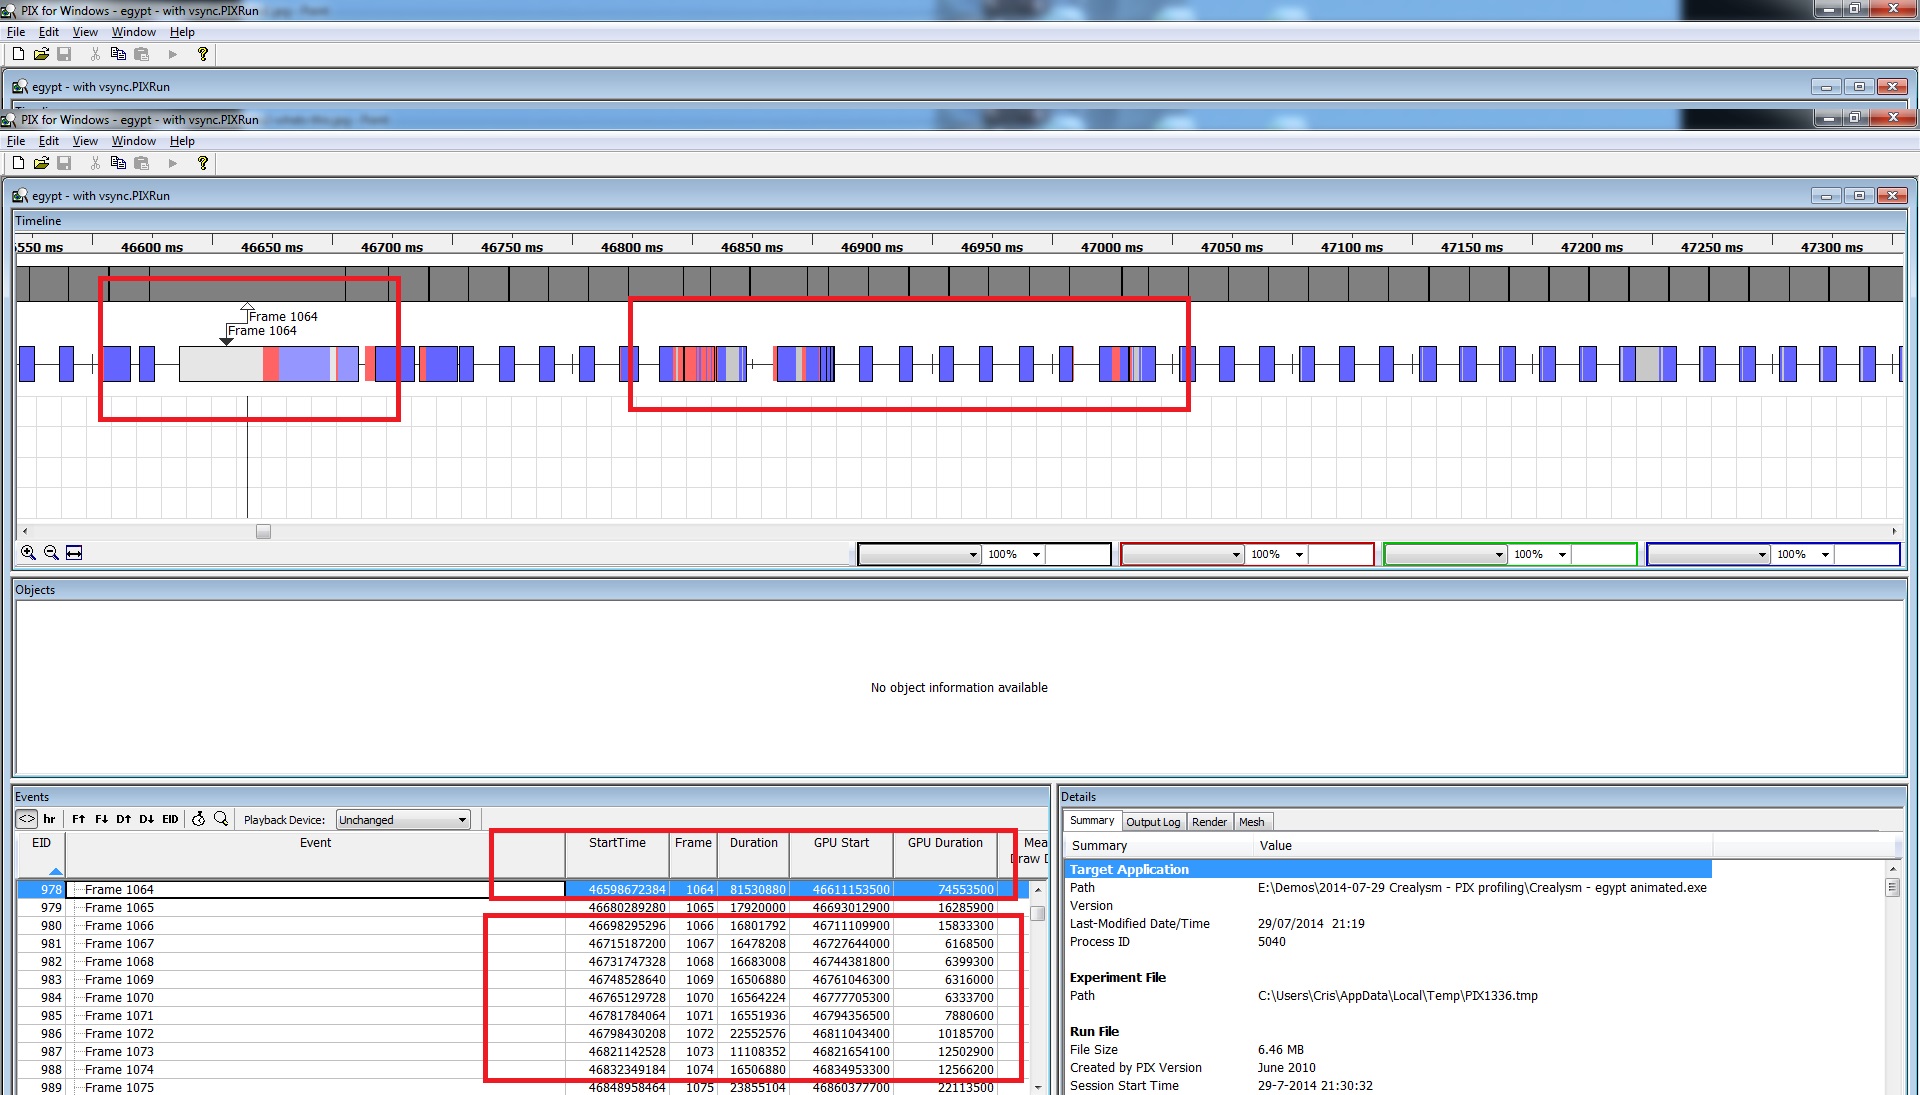Sort events by StartTime column header
This screenshot has width=1920, height=1095.
click(x=617, y=843)
